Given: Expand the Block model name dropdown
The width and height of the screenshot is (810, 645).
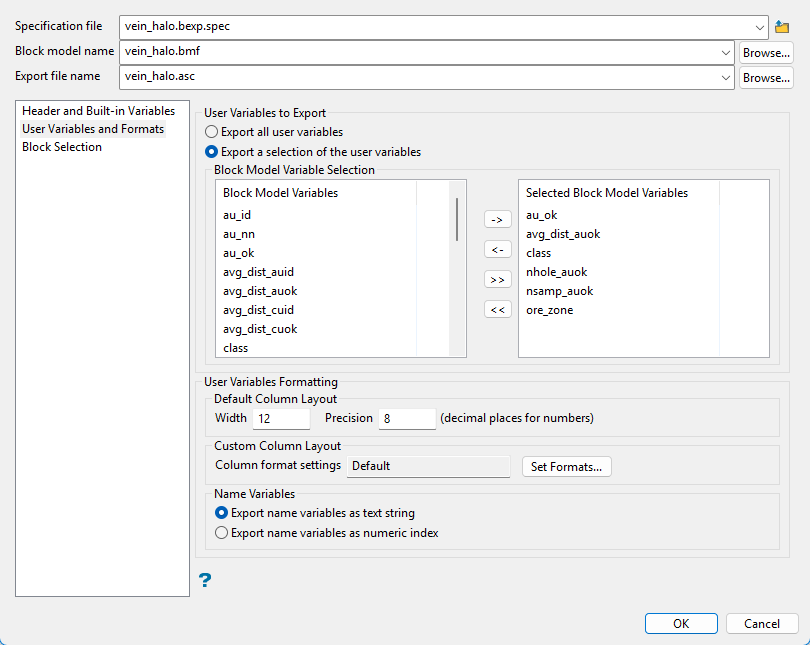Looking at the screenshot, I should tap(725, 52).
